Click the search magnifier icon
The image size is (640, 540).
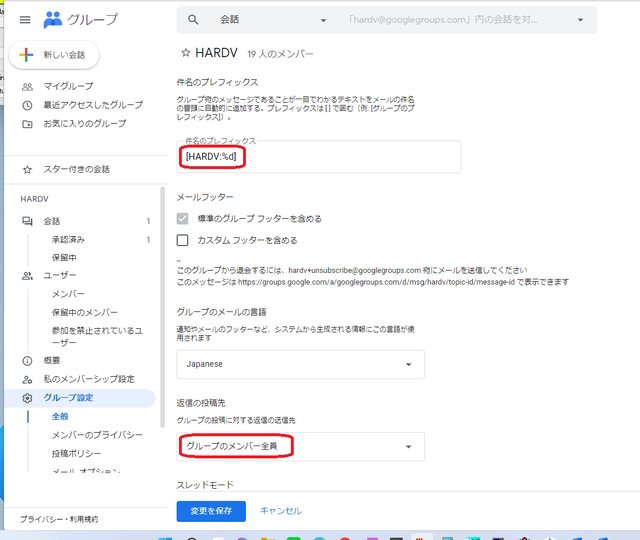[x=193, y=20]
